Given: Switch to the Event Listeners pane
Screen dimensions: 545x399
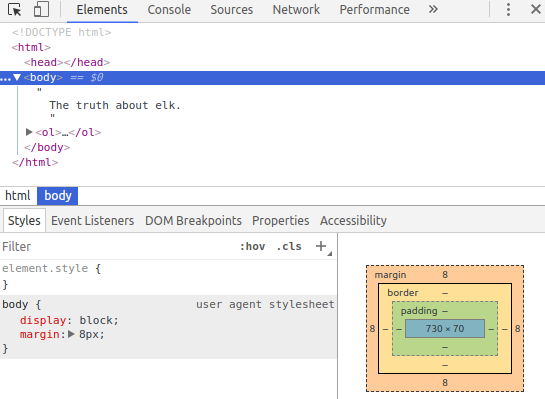Looking at the screenshot, I should tap(92, 221).
